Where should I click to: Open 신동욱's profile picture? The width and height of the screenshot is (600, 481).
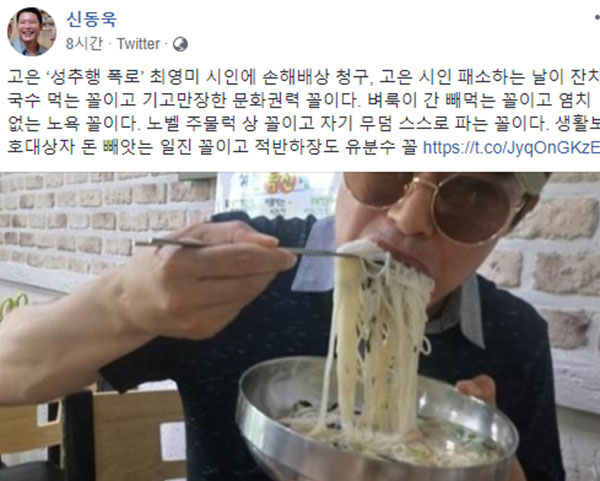coord(32,32)
